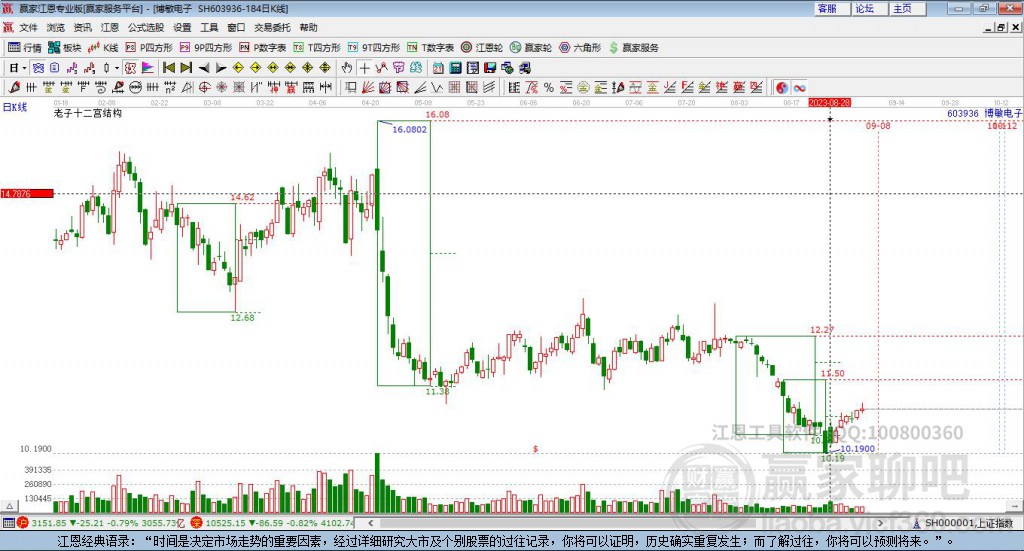Switch to the K线 chart view
This screenshot has height=551, width=1024.
point(103,48)
